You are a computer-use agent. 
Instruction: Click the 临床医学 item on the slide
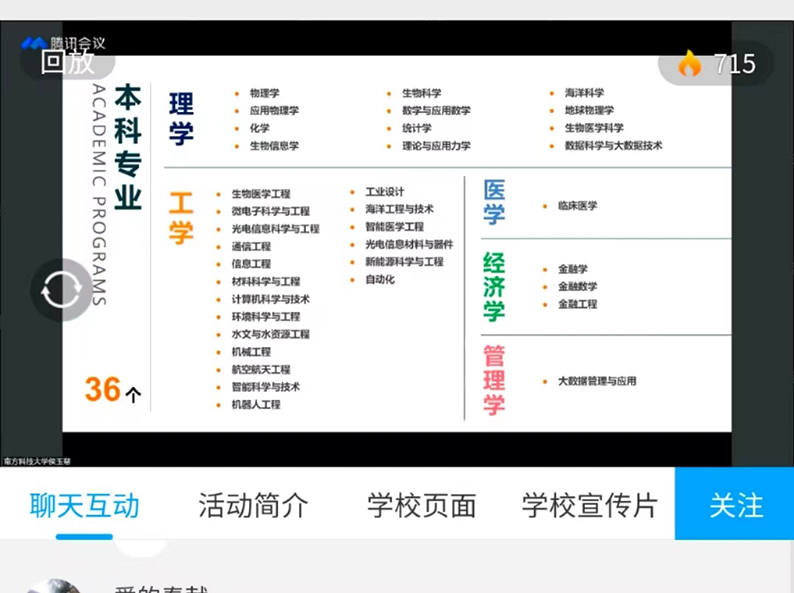tap(577, 206)
